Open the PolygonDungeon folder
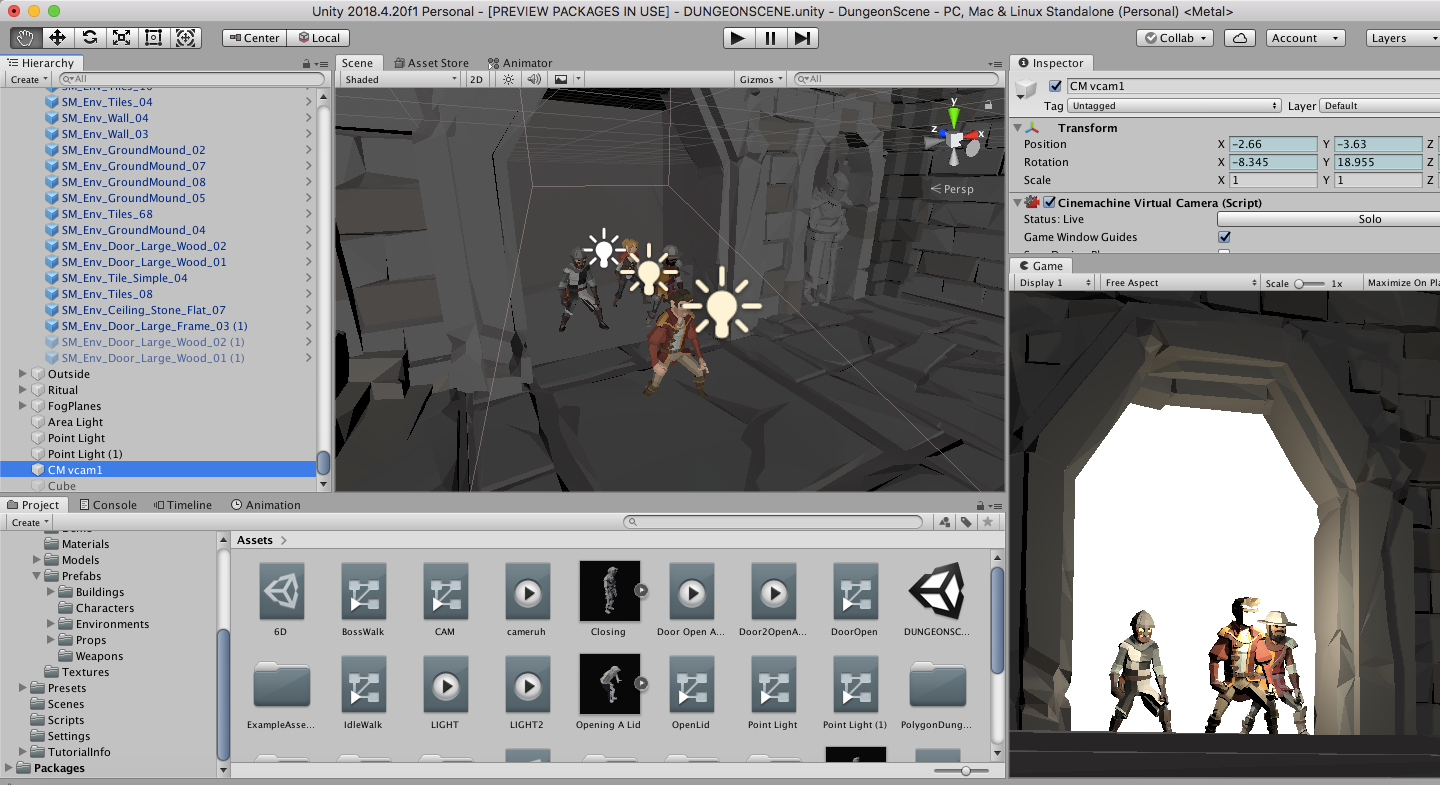This screenshot has width=1440, height=785. pyautogui.click(x=937, y=692)
